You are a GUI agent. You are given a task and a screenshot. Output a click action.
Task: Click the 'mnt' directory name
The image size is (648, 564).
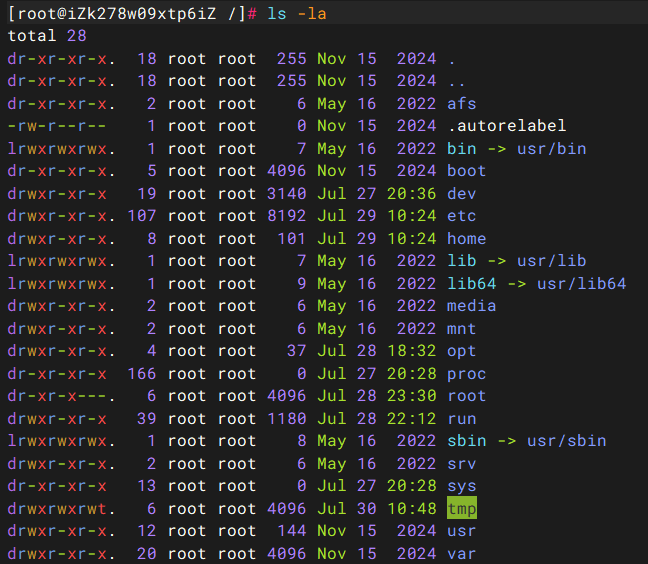pyautogui.click(x=462, y=328)
